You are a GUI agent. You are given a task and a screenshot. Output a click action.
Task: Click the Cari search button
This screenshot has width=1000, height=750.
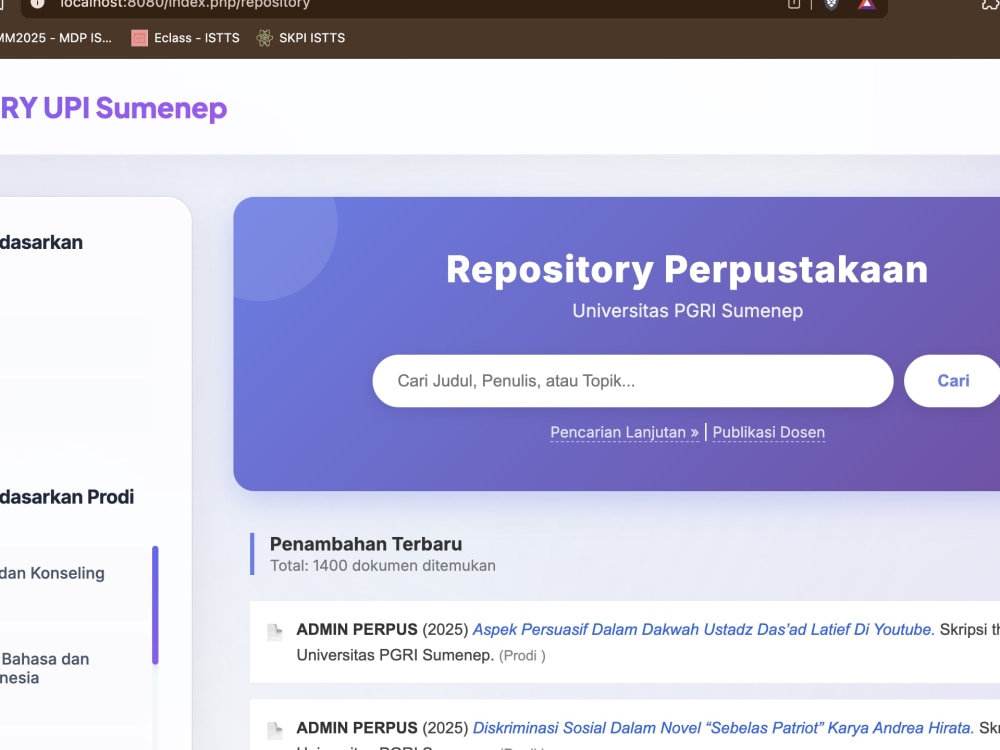click(952, 381)
